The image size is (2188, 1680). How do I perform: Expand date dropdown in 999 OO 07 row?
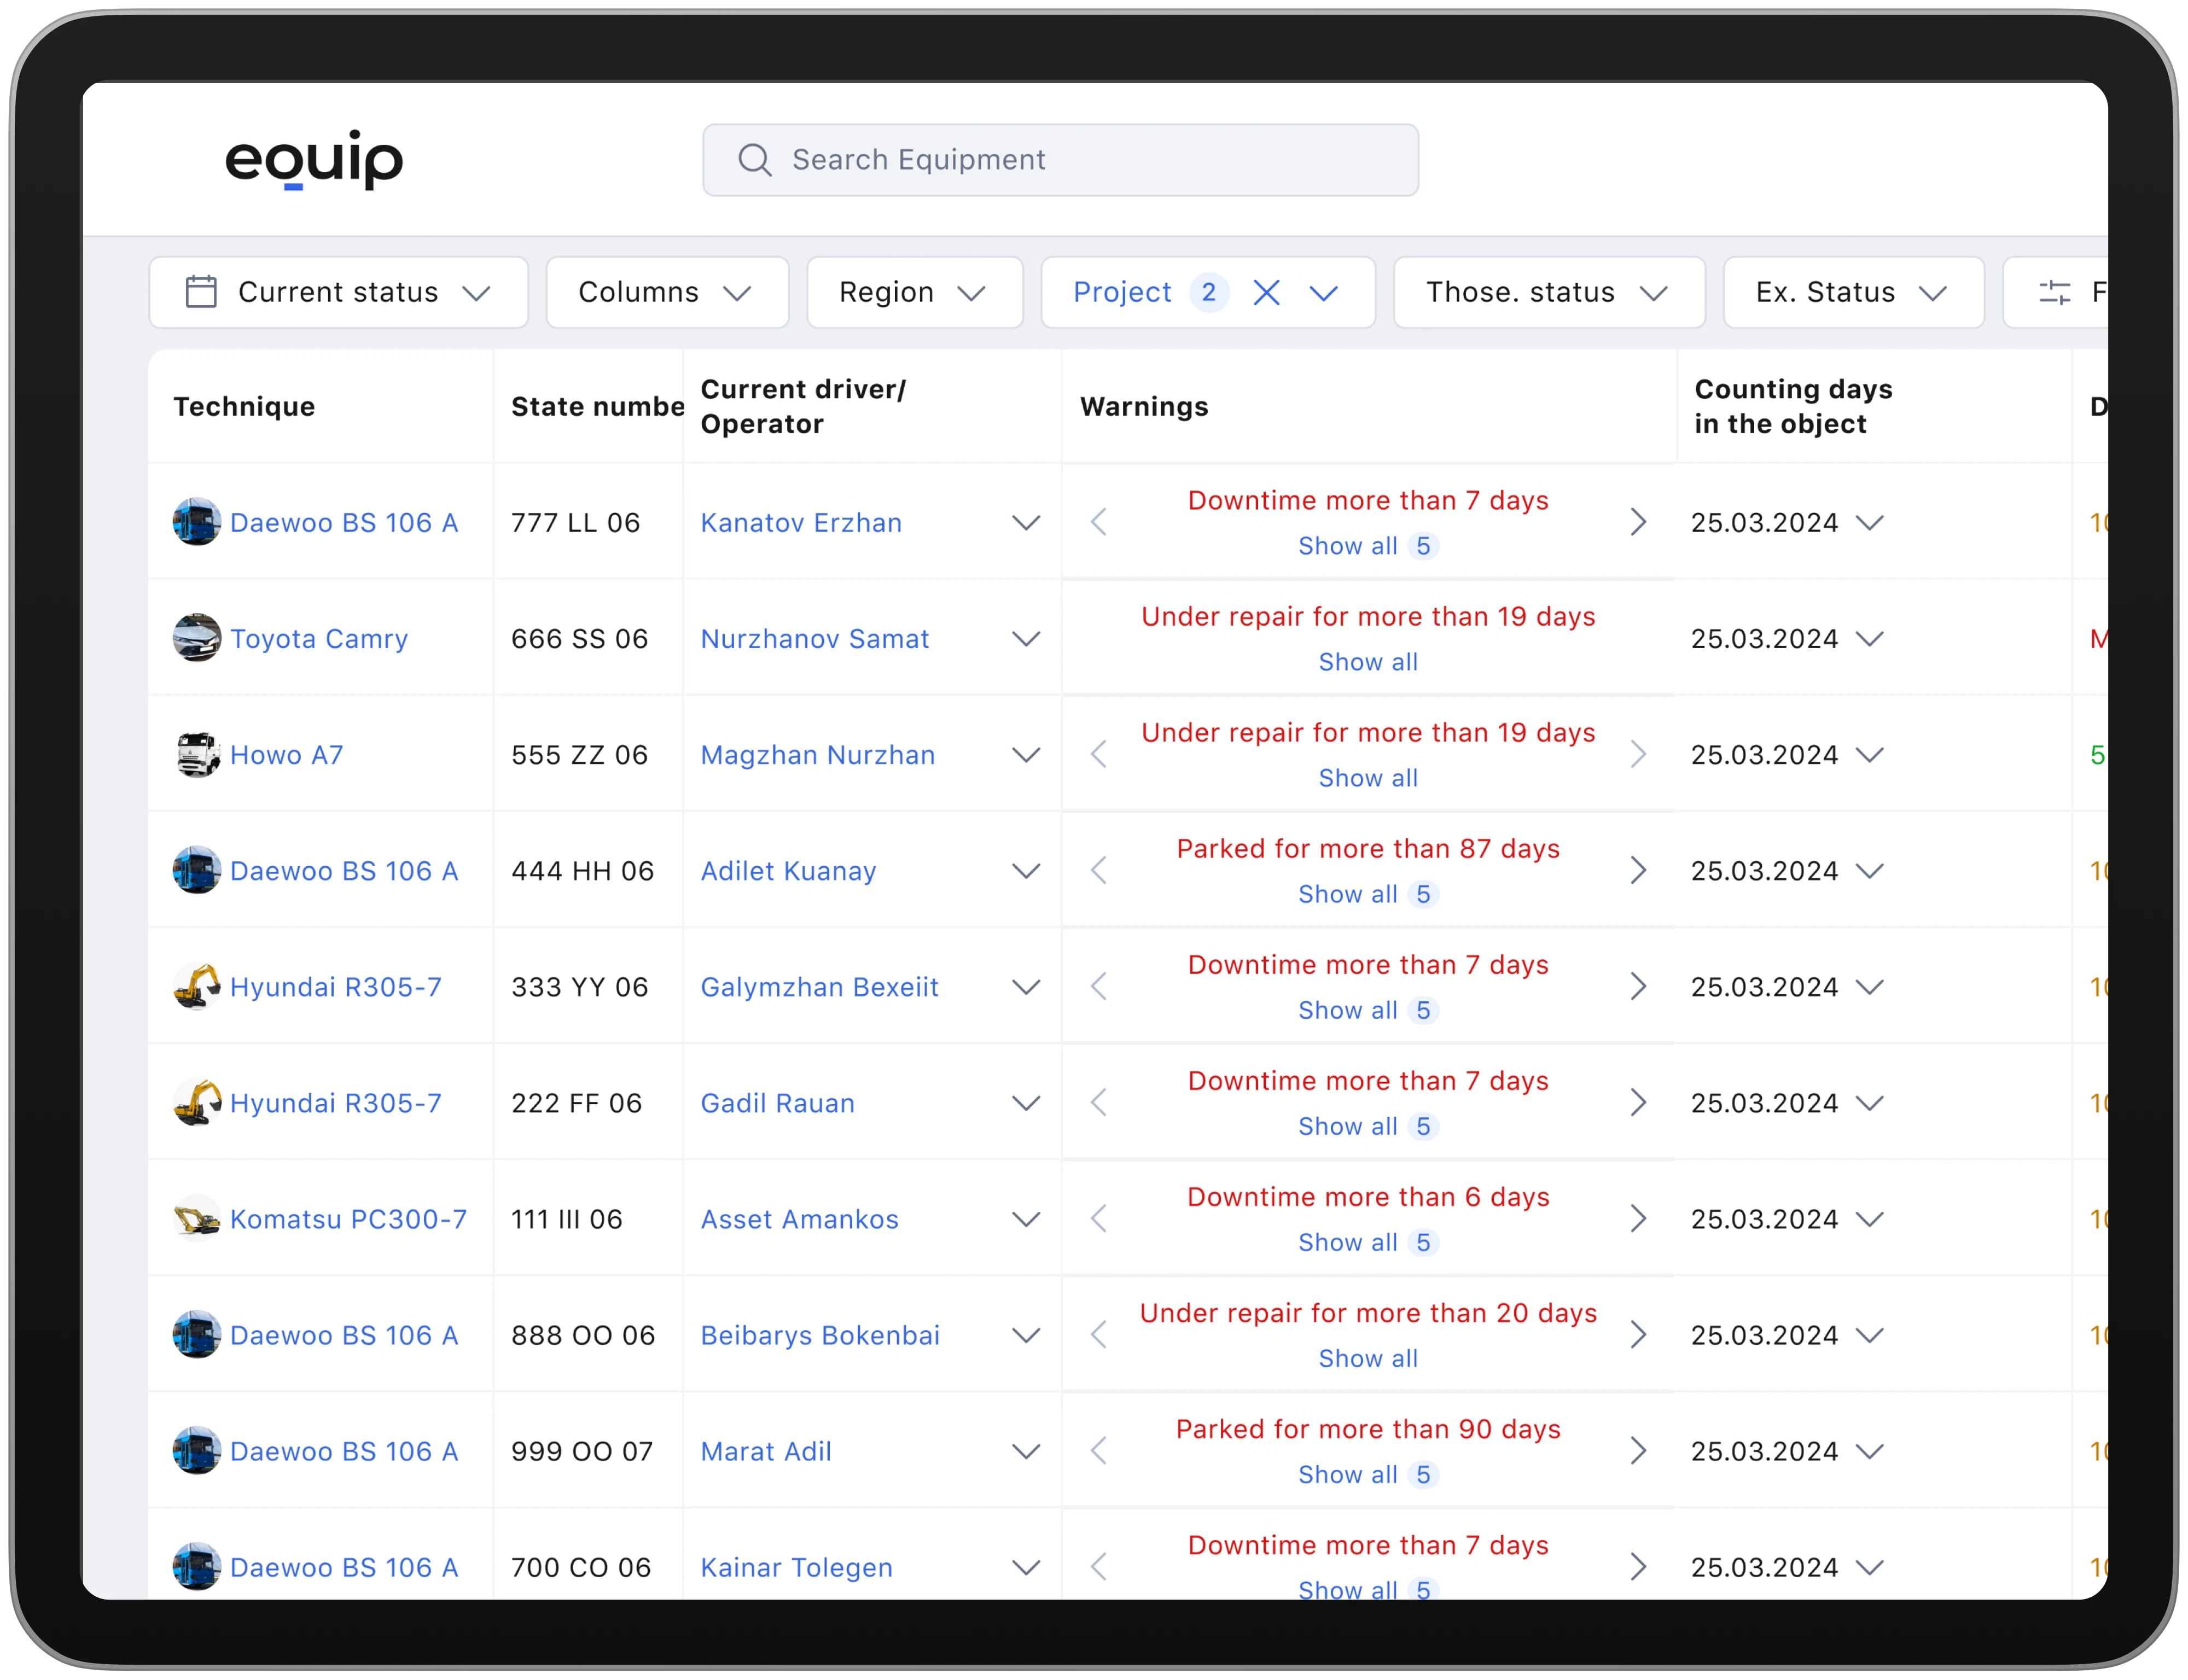[x=1869, y=1450]
